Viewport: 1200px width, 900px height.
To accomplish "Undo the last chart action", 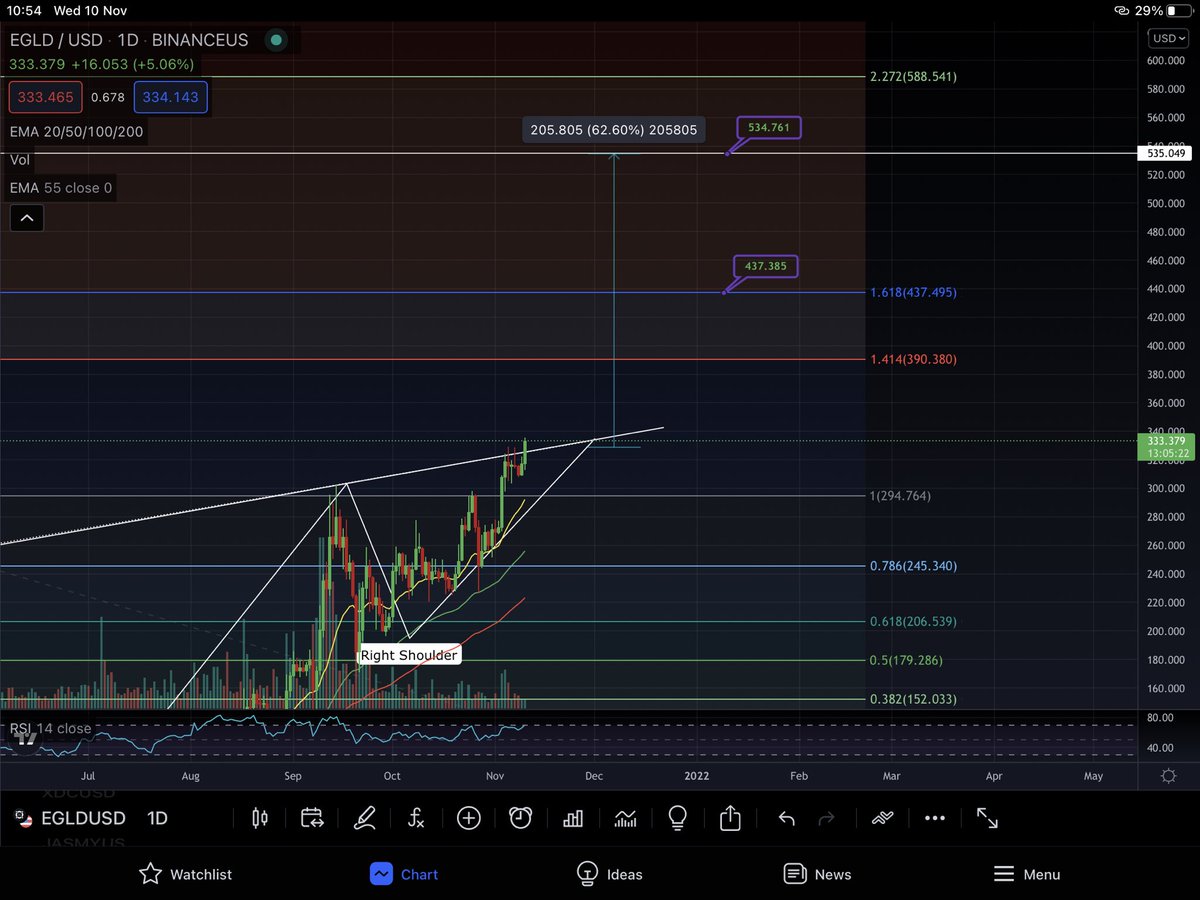I will (786, 818).
